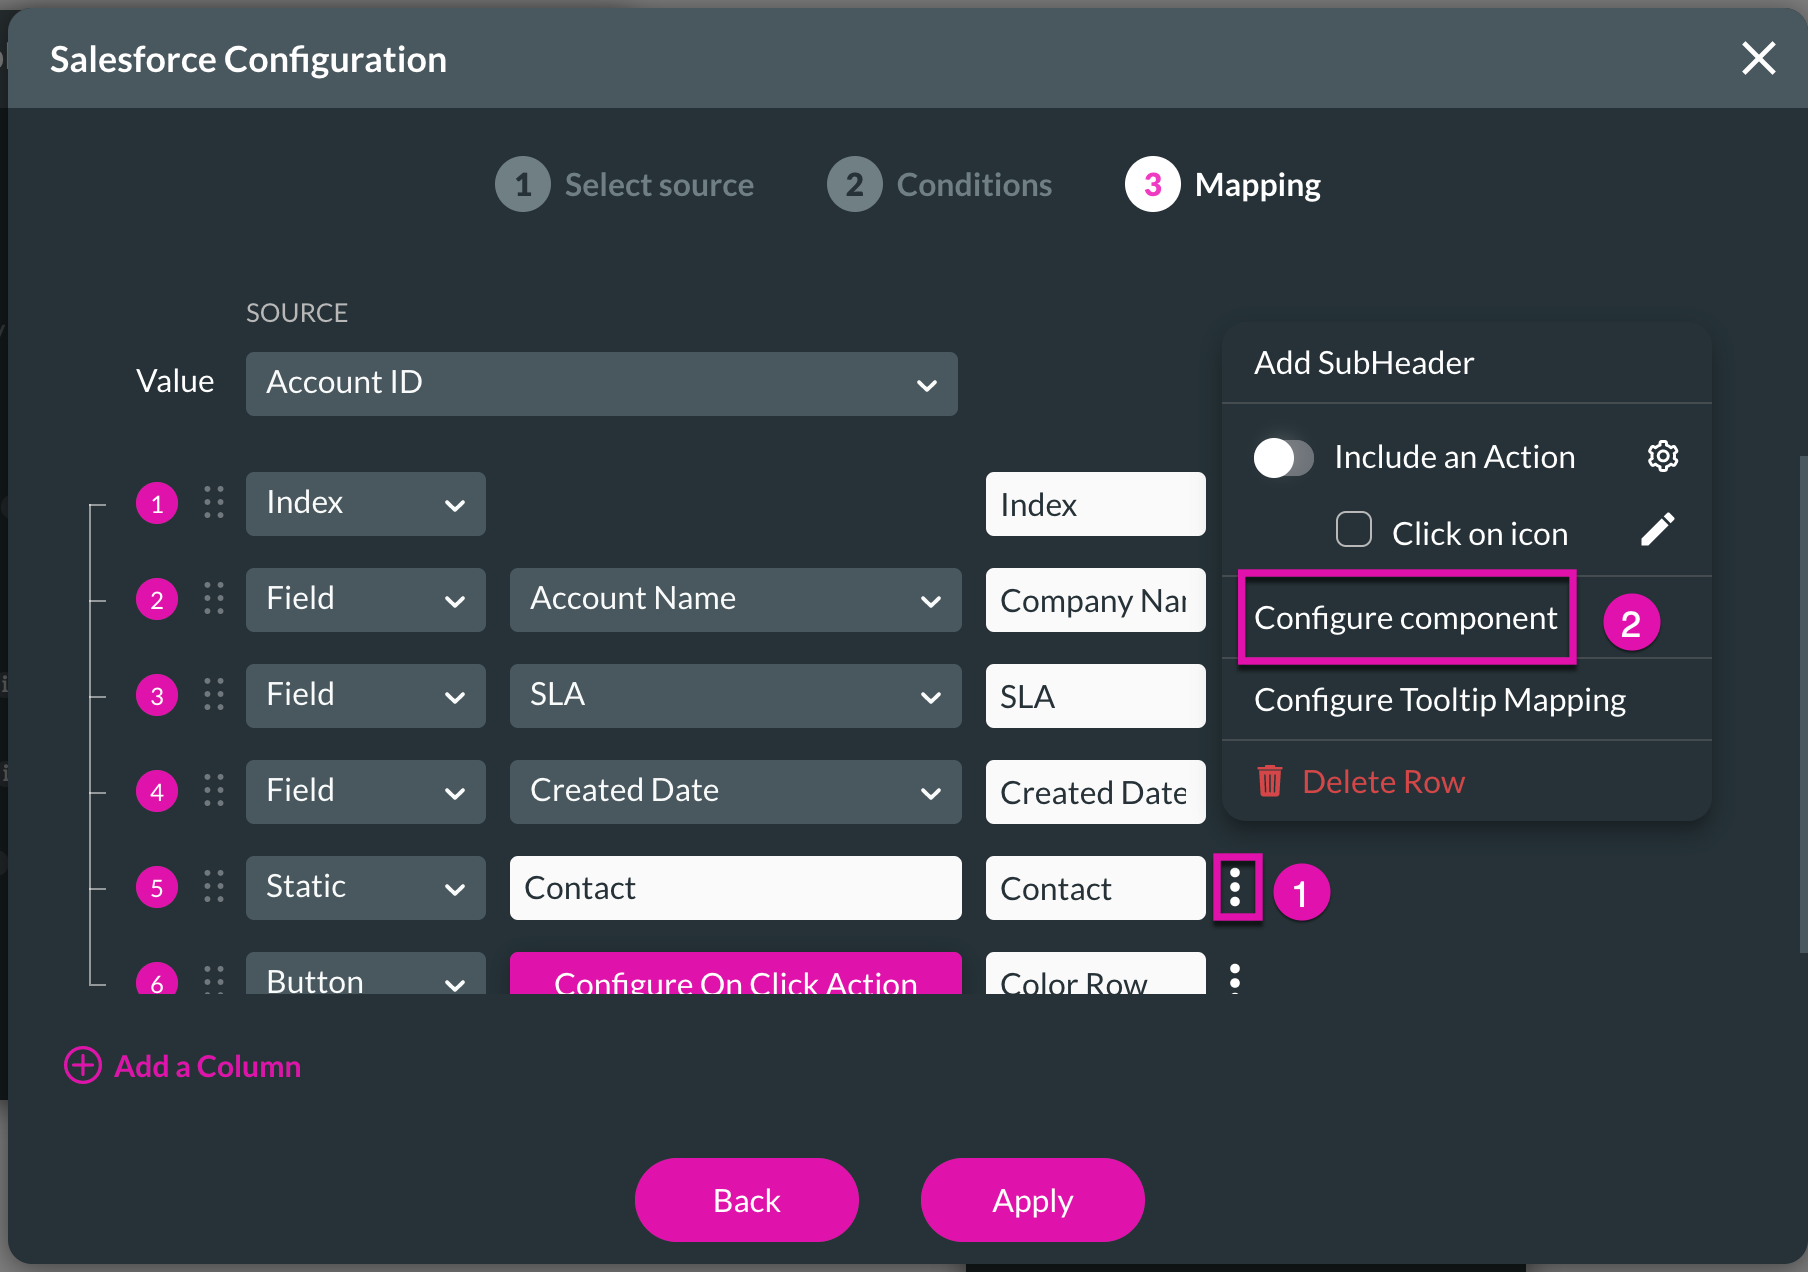Open the Field type dropdown in row 3
This screenshot has height=1272, width=1808.
(x=366, y=696)
